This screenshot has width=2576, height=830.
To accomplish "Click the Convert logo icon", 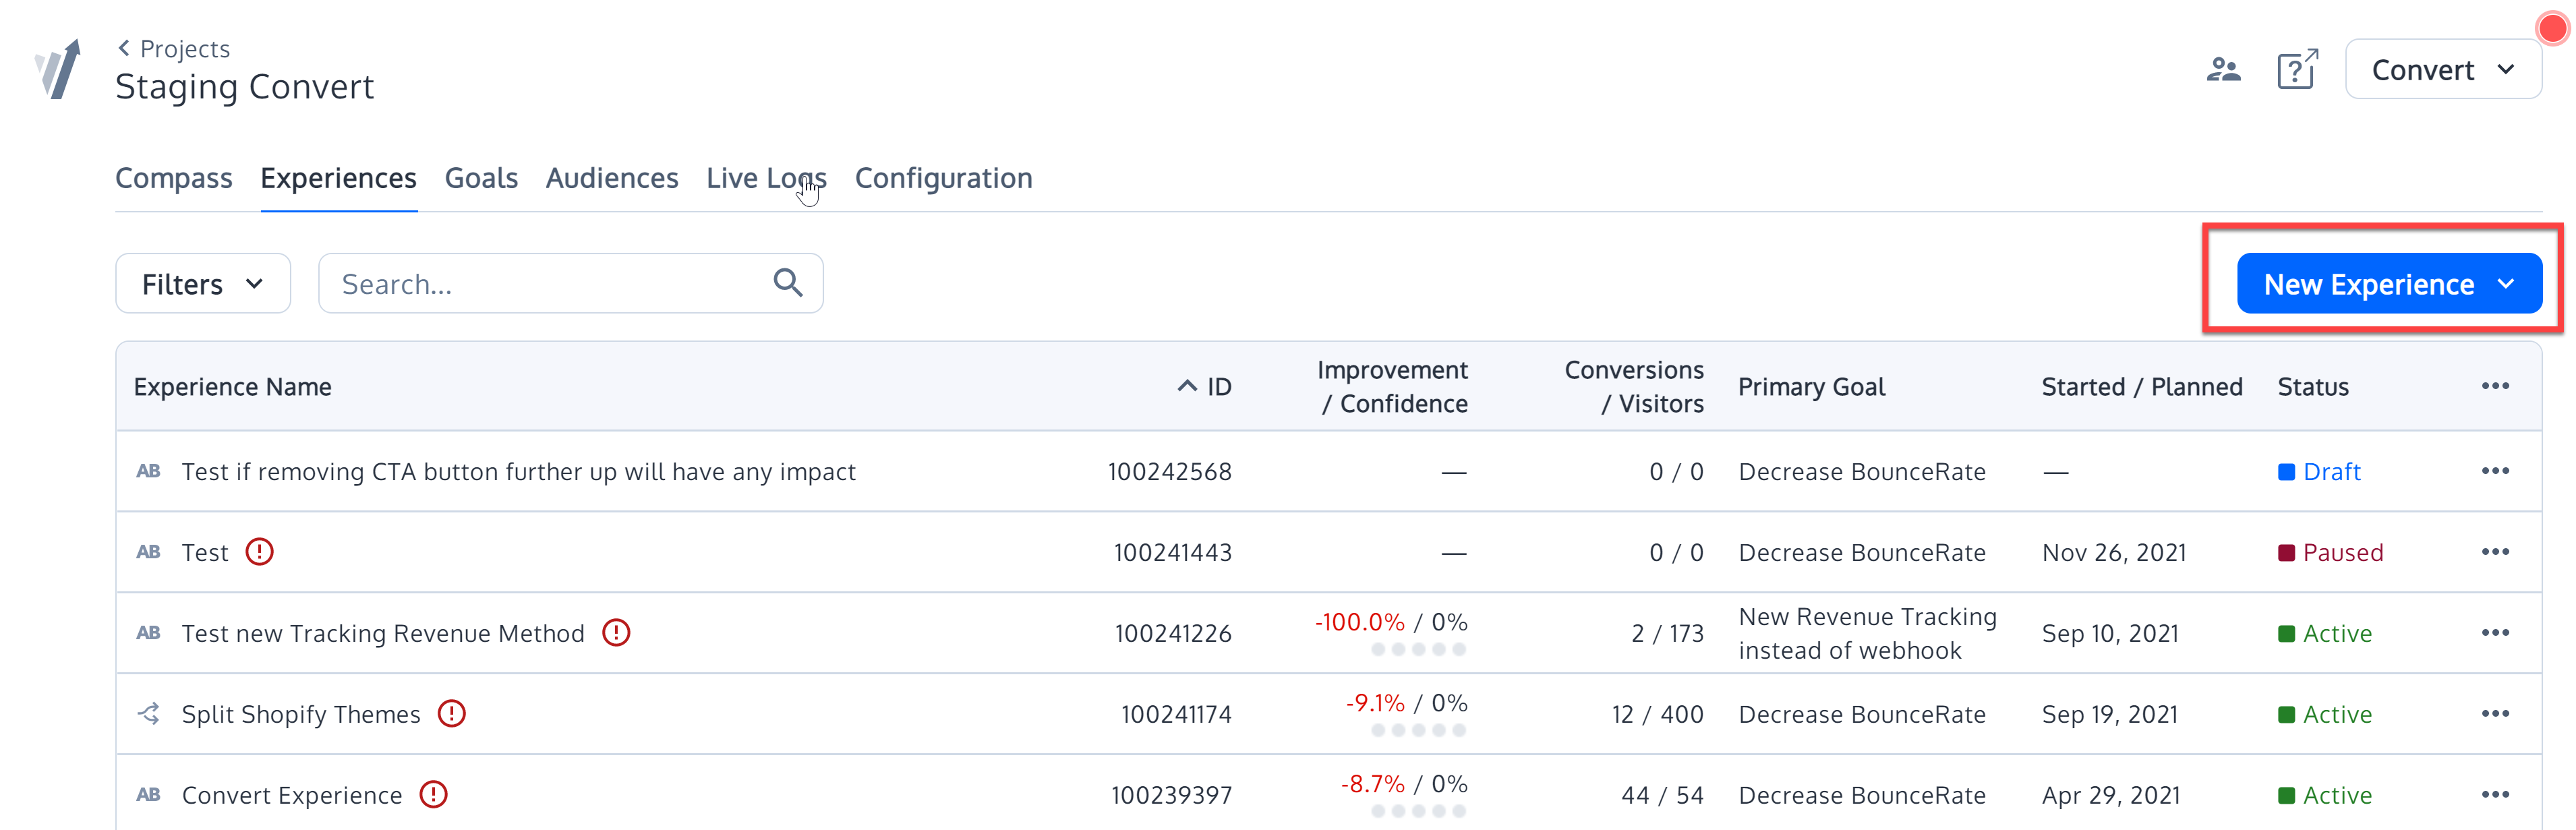I will tap(58, 70).
